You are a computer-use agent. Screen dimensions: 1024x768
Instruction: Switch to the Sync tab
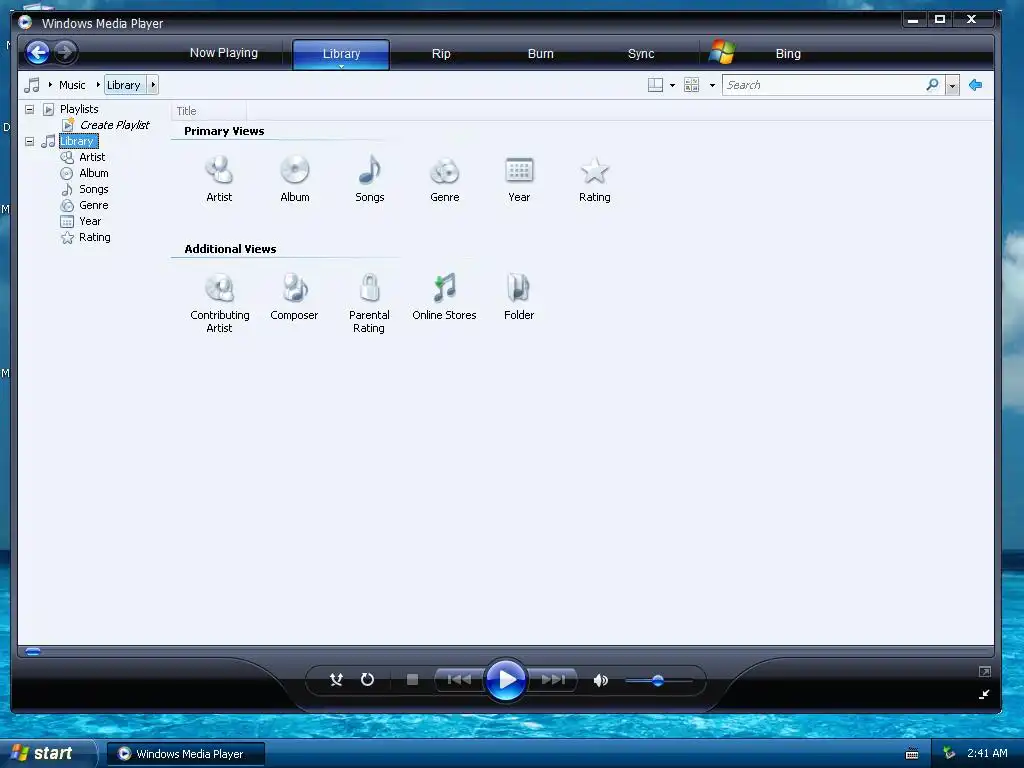click(x=641, y=54)
